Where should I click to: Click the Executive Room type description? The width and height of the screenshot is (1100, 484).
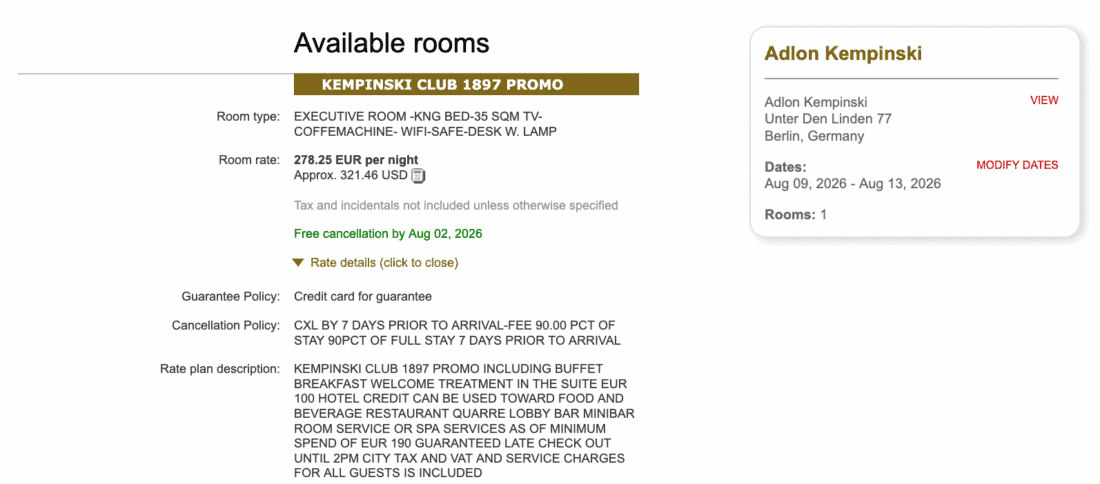425,124
